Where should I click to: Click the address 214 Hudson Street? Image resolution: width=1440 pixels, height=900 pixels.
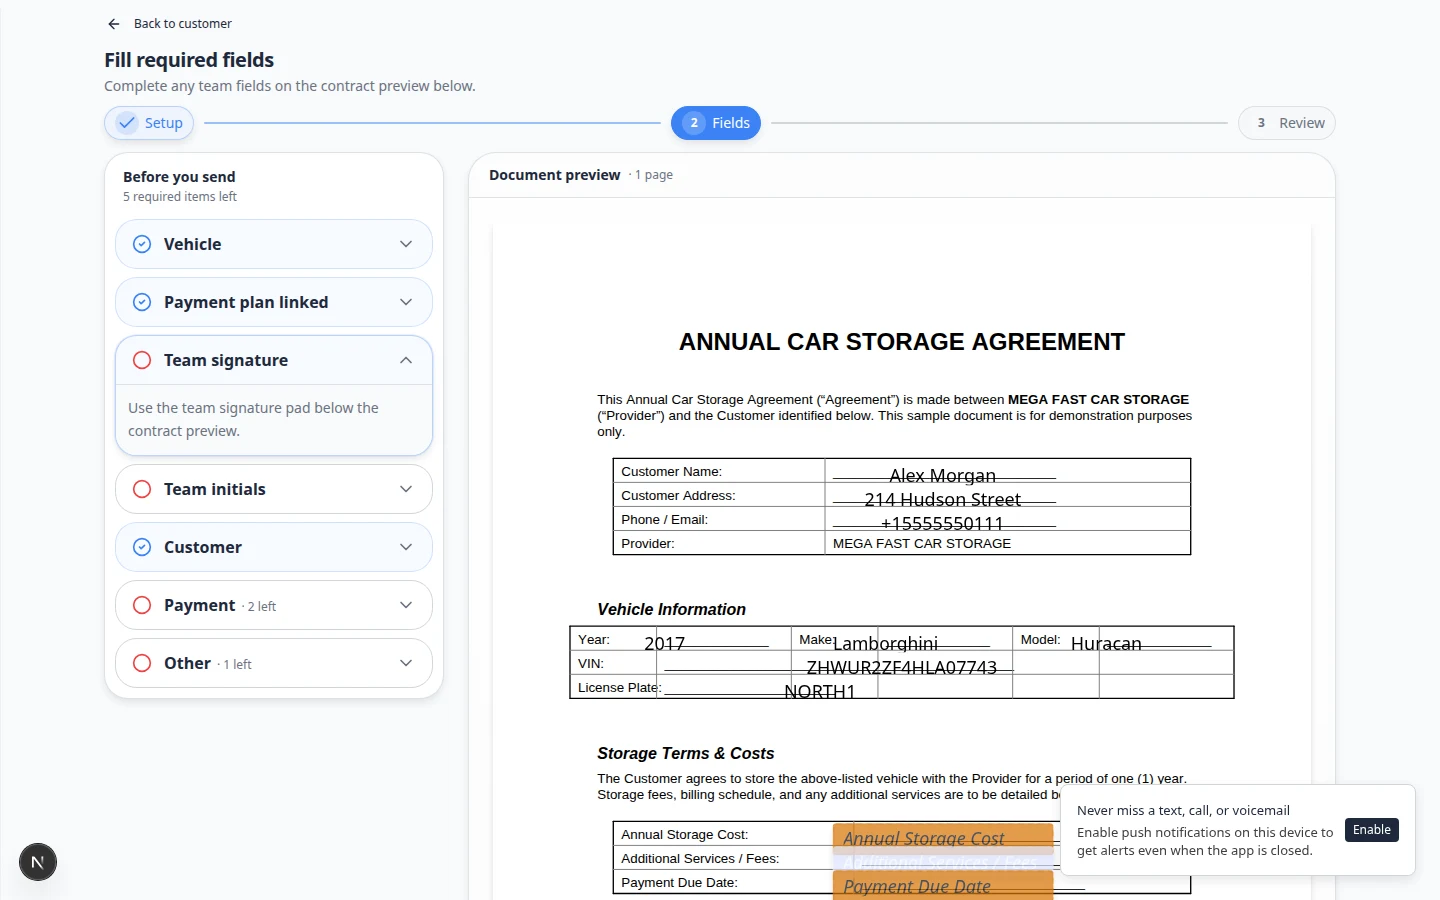click(x=943, y=500)
